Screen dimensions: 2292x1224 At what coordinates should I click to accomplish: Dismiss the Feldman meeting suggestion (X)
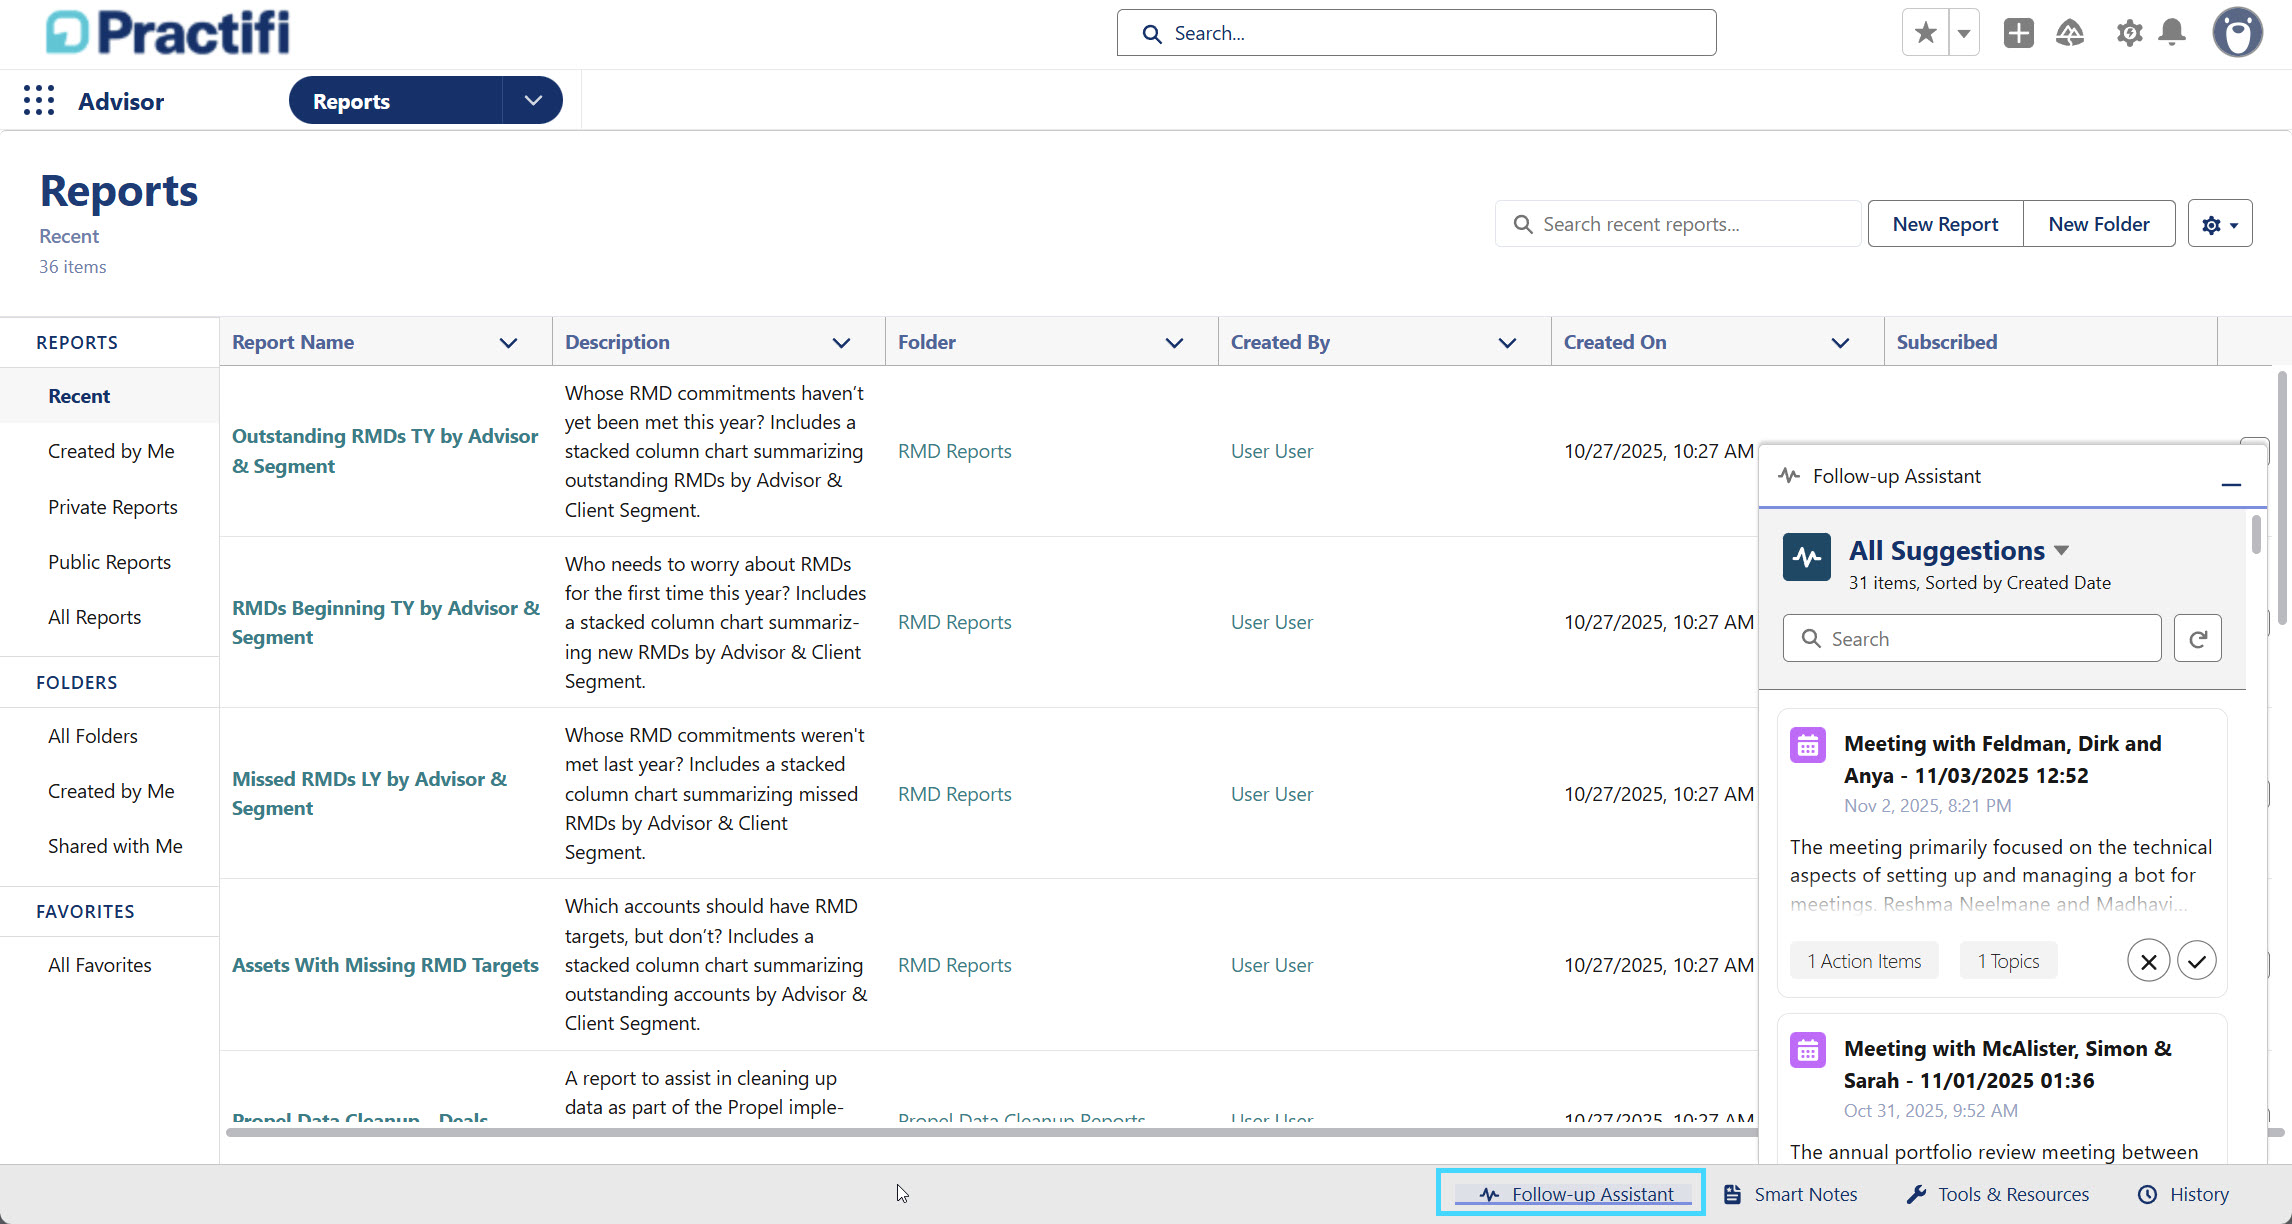(2148, 961)
